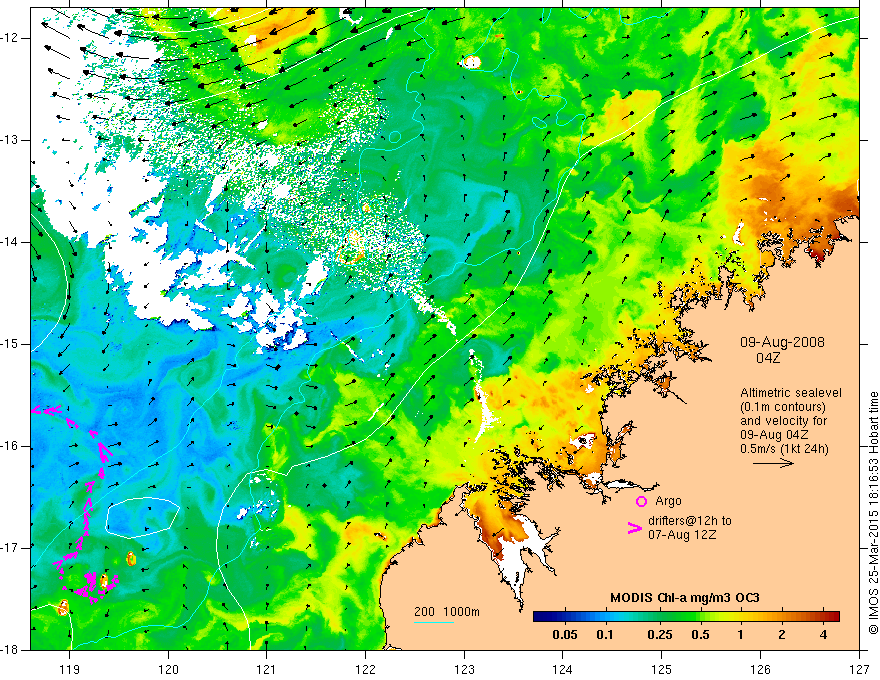Click longitude axis label 122
880x680 pixels.
[365, 669]
